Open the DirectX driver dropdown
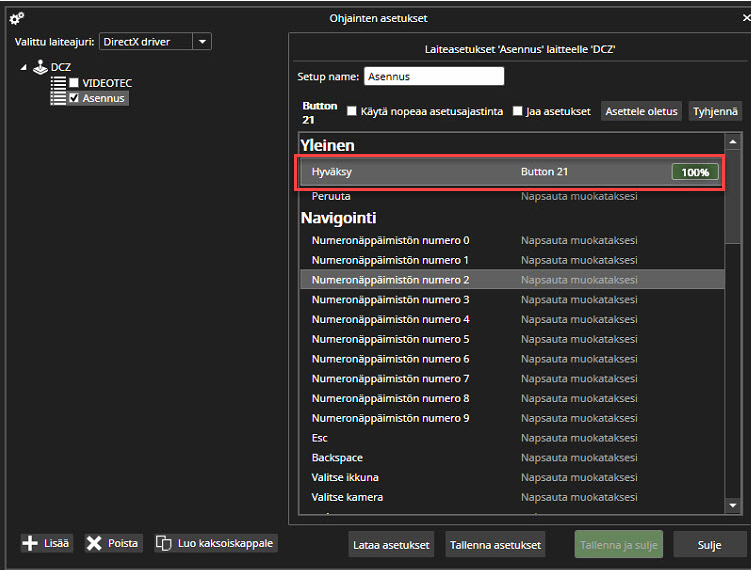 (202, 42)
